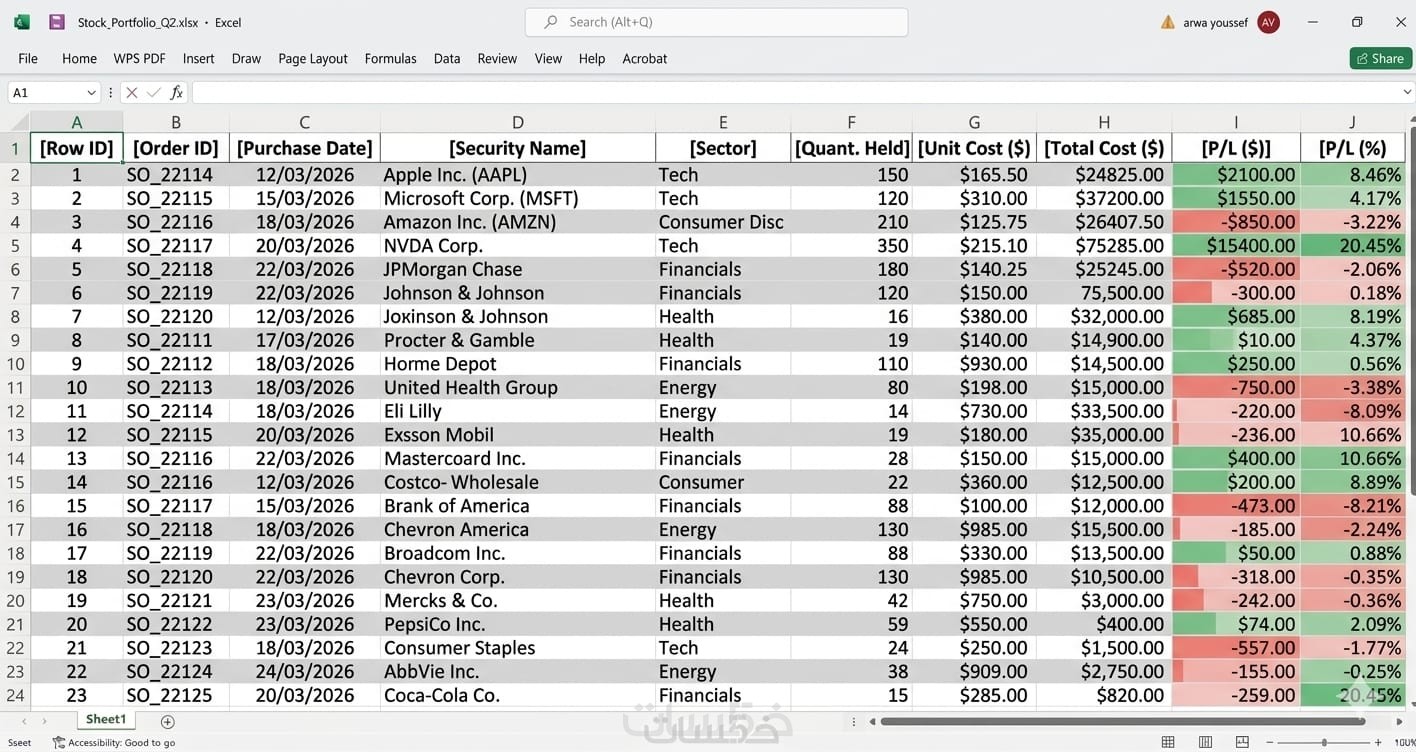Click the formula bar options dots handle

click(111, 92)
